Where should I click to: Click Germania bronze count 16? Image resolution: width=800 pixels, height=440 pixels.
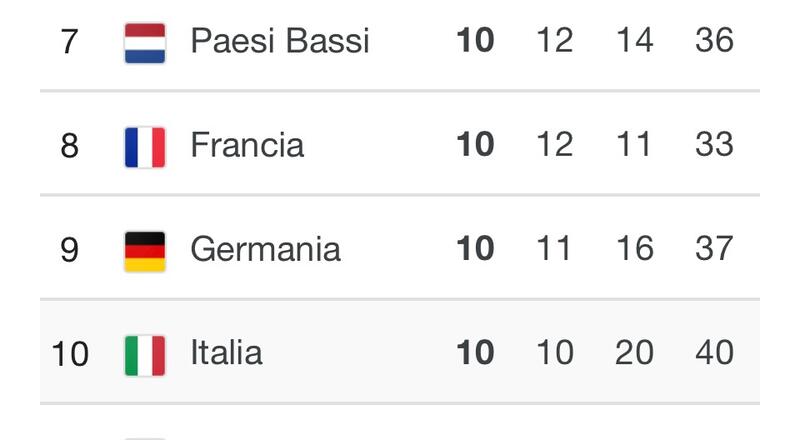click(634, 249)
